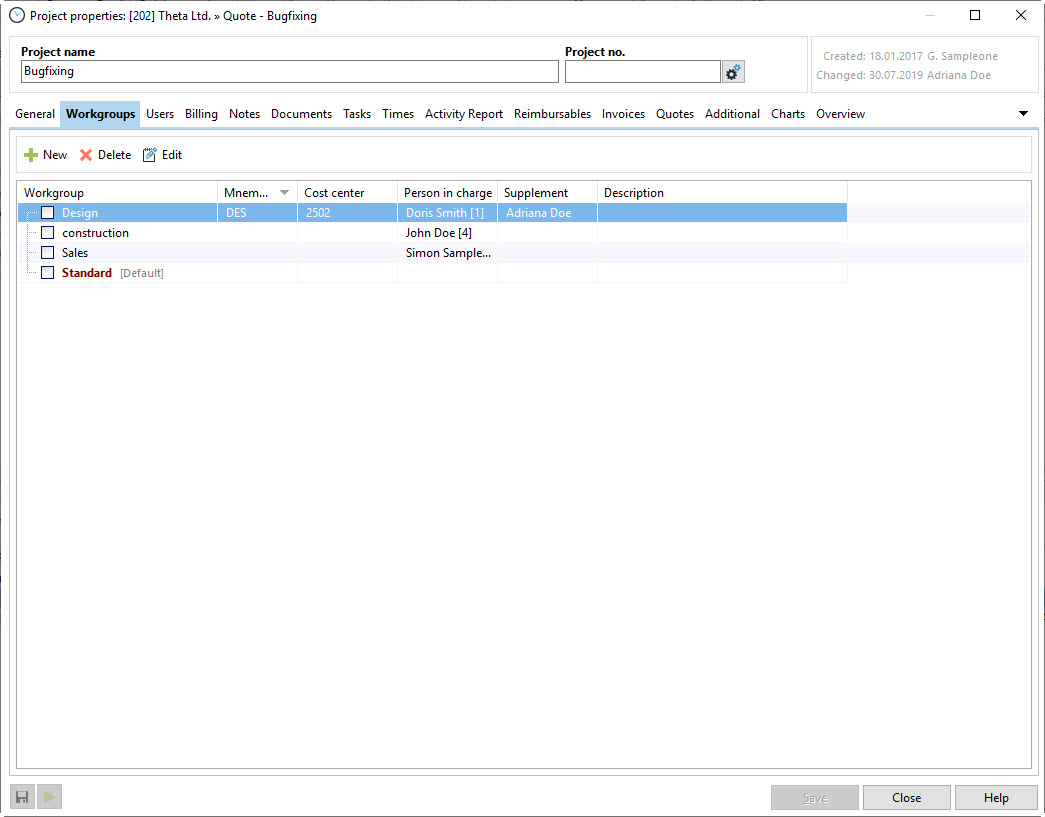This screenshot has width=1045, height=817.
Task: Click the Edit pencil icon
Action: click(150, 155)
